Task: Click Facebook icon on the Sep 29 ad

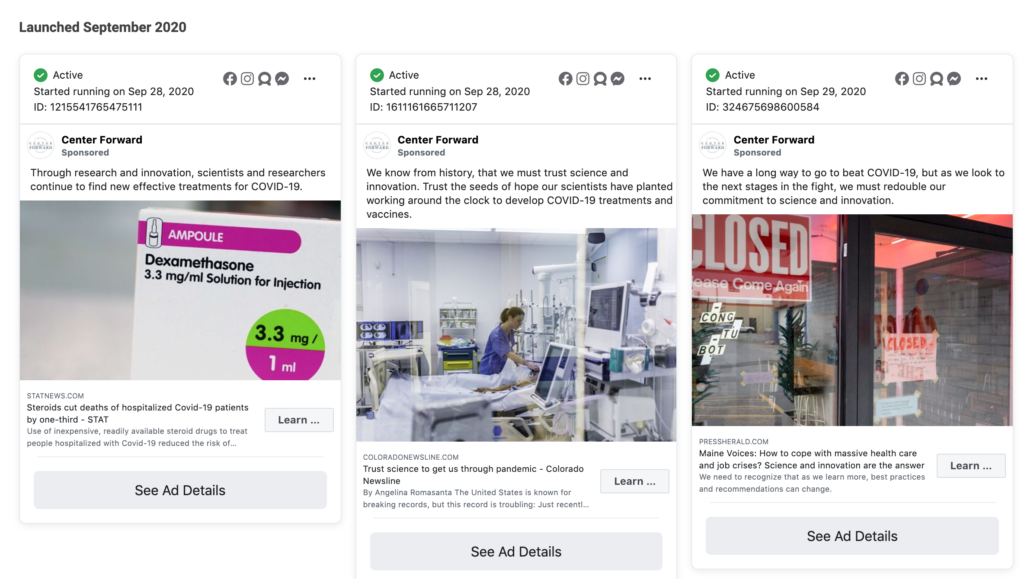Action: click(x=902, y=79)
